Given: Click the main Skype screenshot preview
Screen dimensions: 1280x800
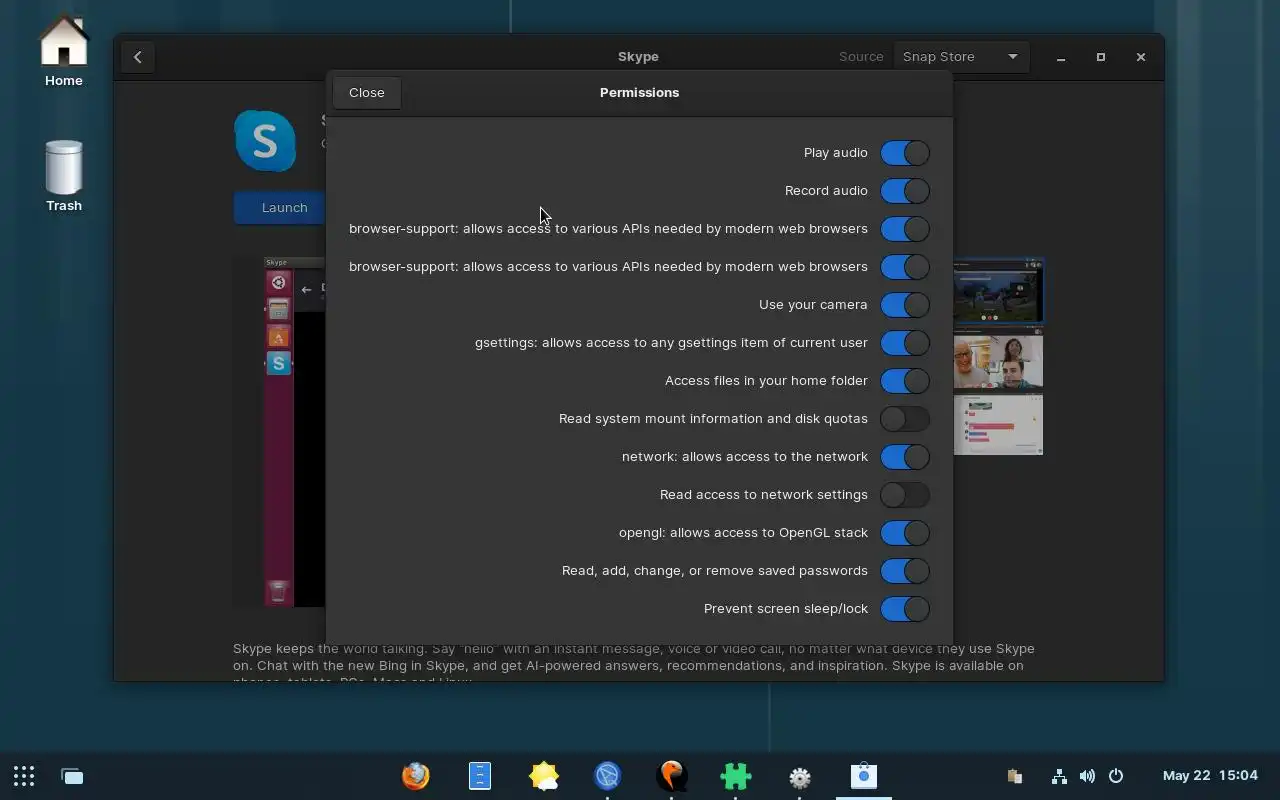Looking at the screenshot, I should pyautogui.click(x=280, y=431).
